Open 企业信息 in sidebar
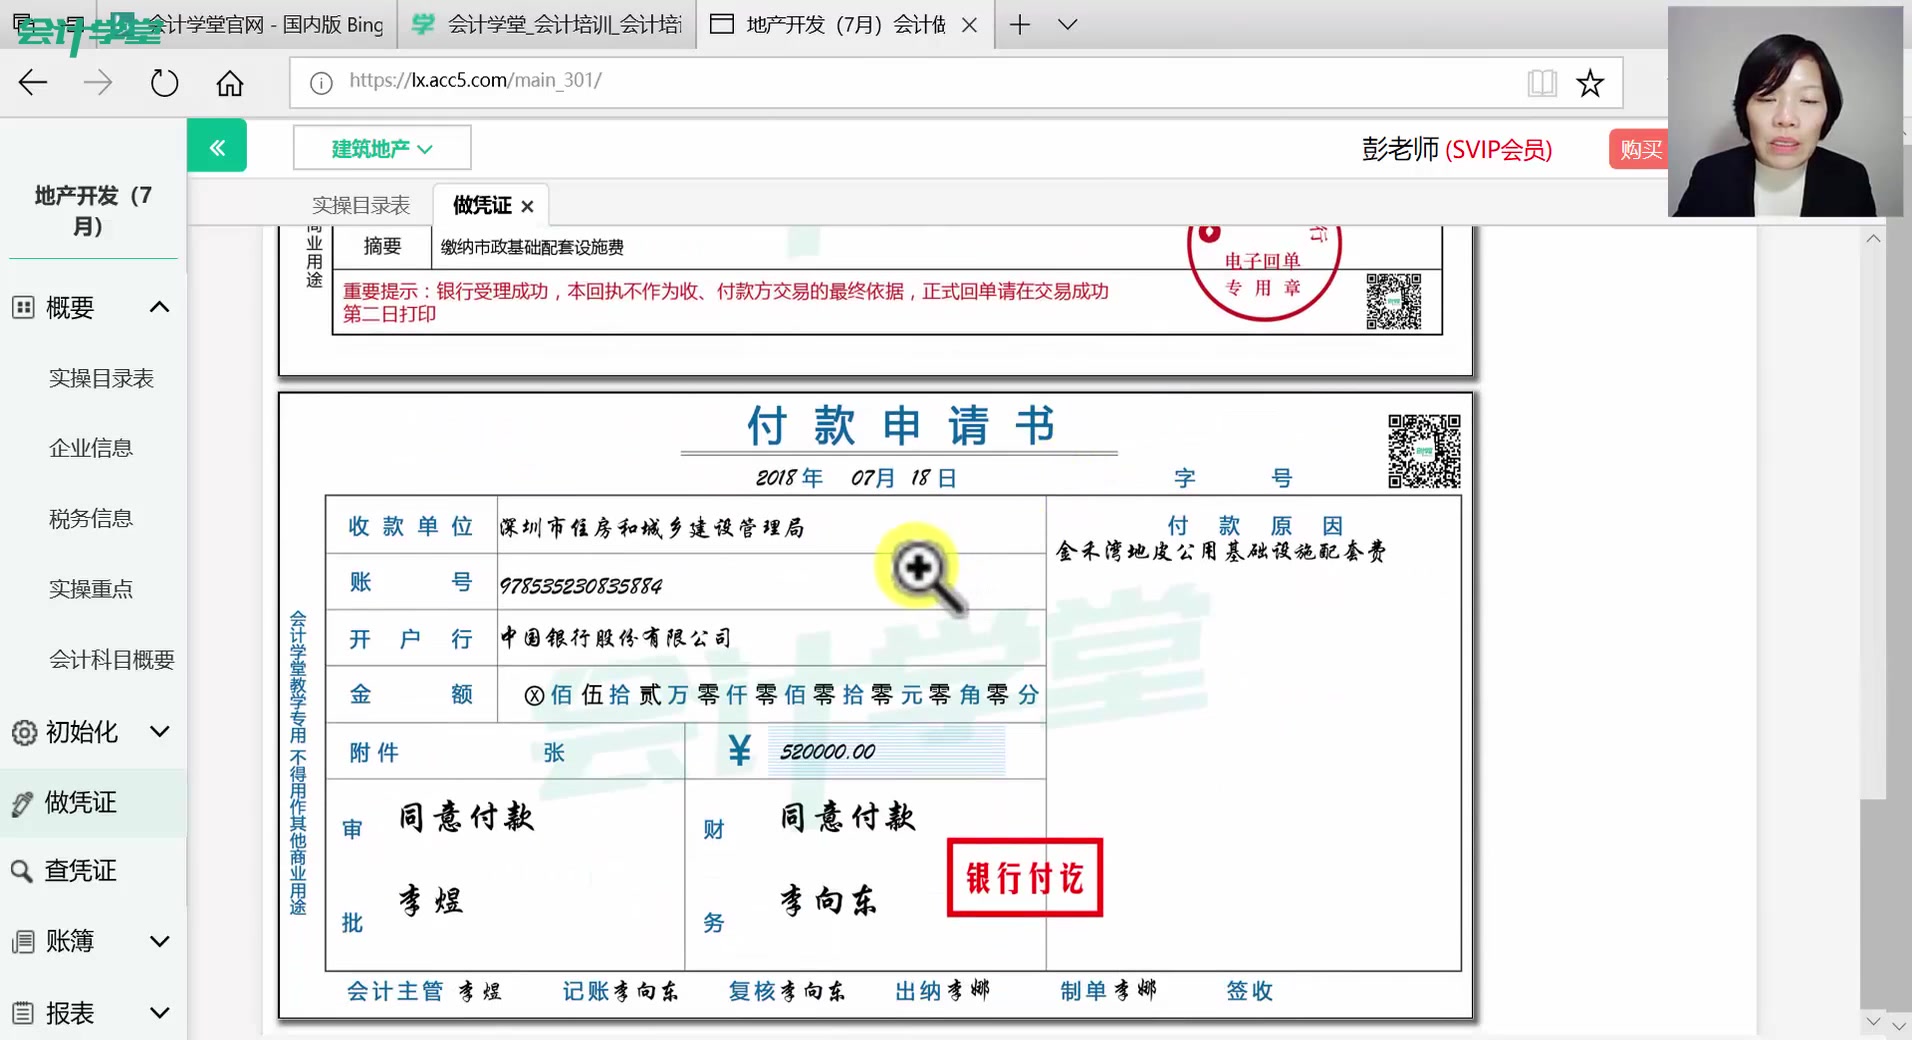 pyautogui.click(x=91, y=448)
